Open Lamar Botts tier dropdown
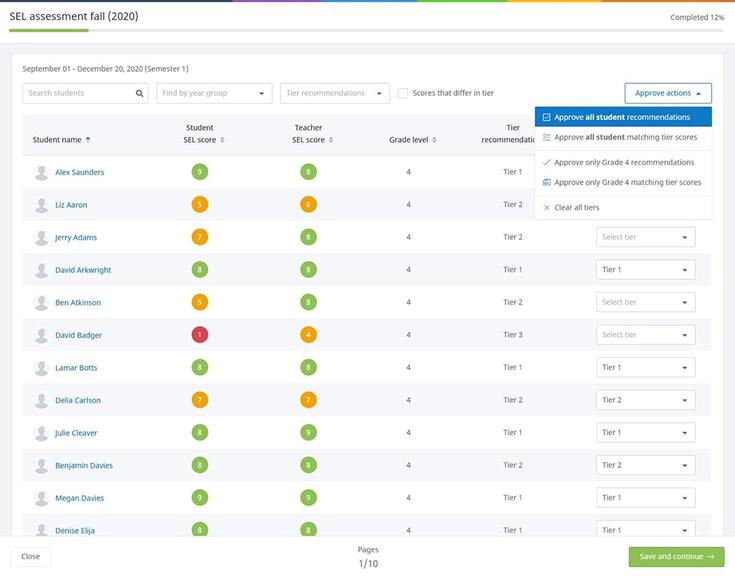The width and height of the screenshot is (735, 578). tap(645, 368)
